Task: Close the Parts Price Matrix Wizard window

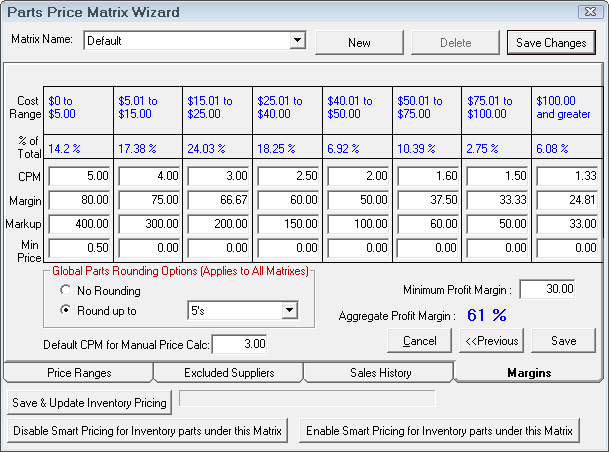Action: point(592,12)
